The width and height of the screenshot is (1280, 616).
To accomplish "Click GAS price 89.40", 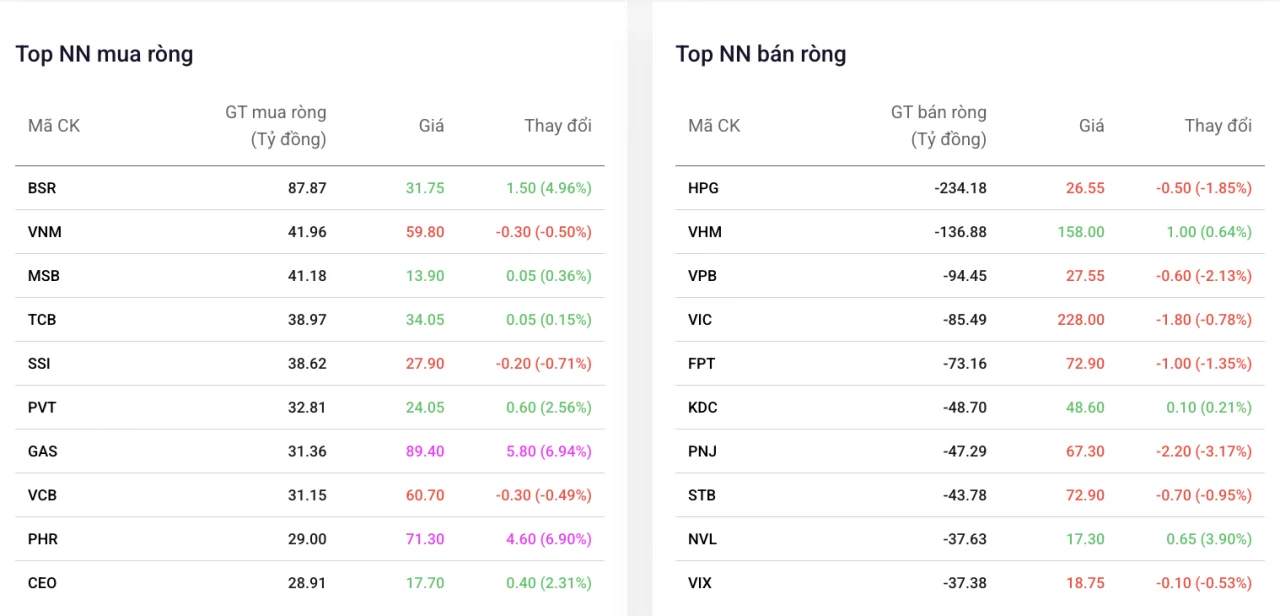I will (425, 452).
